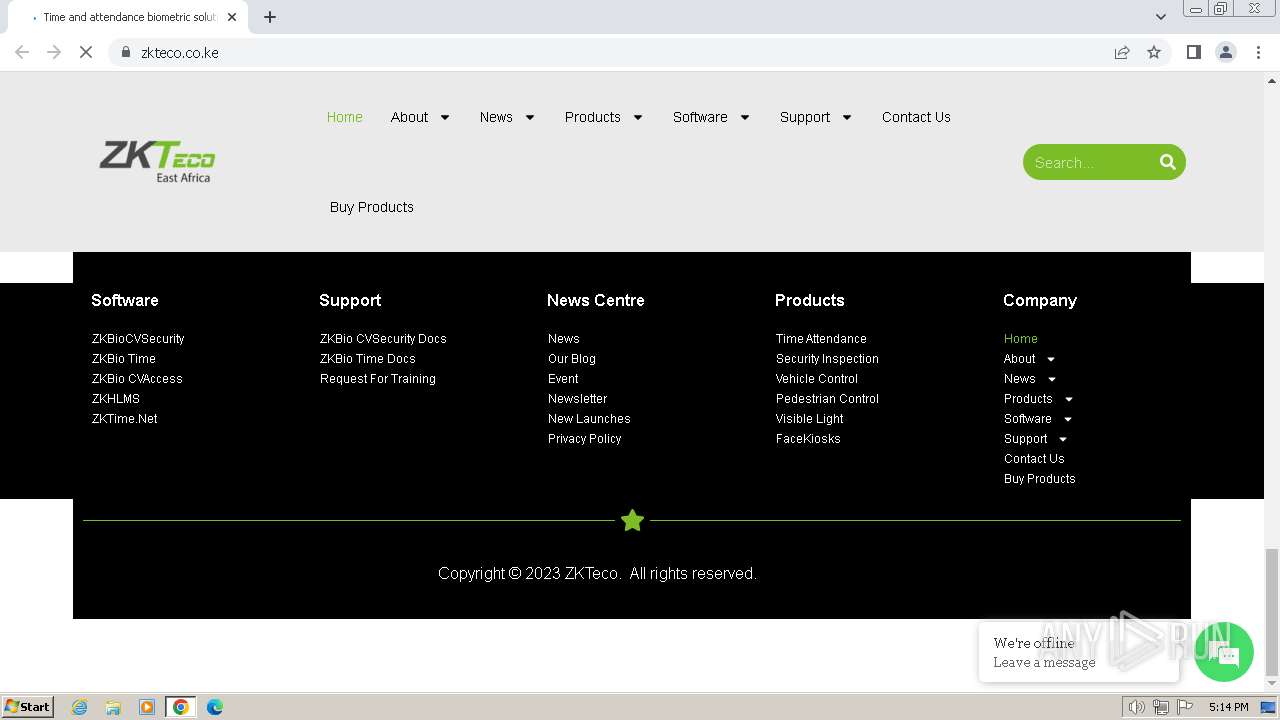This screenshot has height=720, width=1280.
Task: Click Request For Training link
Action: pyautogui.click(x=378, y=379)
